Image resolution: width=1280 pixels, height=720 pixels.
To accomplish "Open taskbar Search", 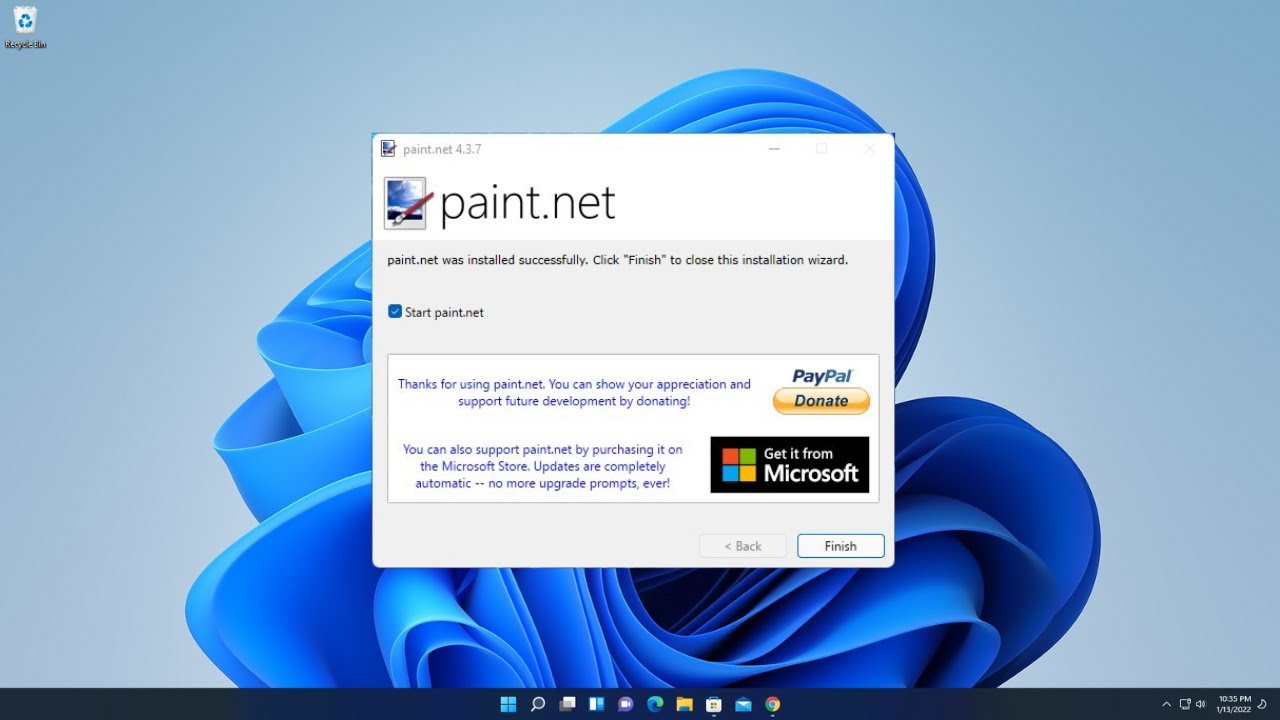I will (x=537, y=704).
